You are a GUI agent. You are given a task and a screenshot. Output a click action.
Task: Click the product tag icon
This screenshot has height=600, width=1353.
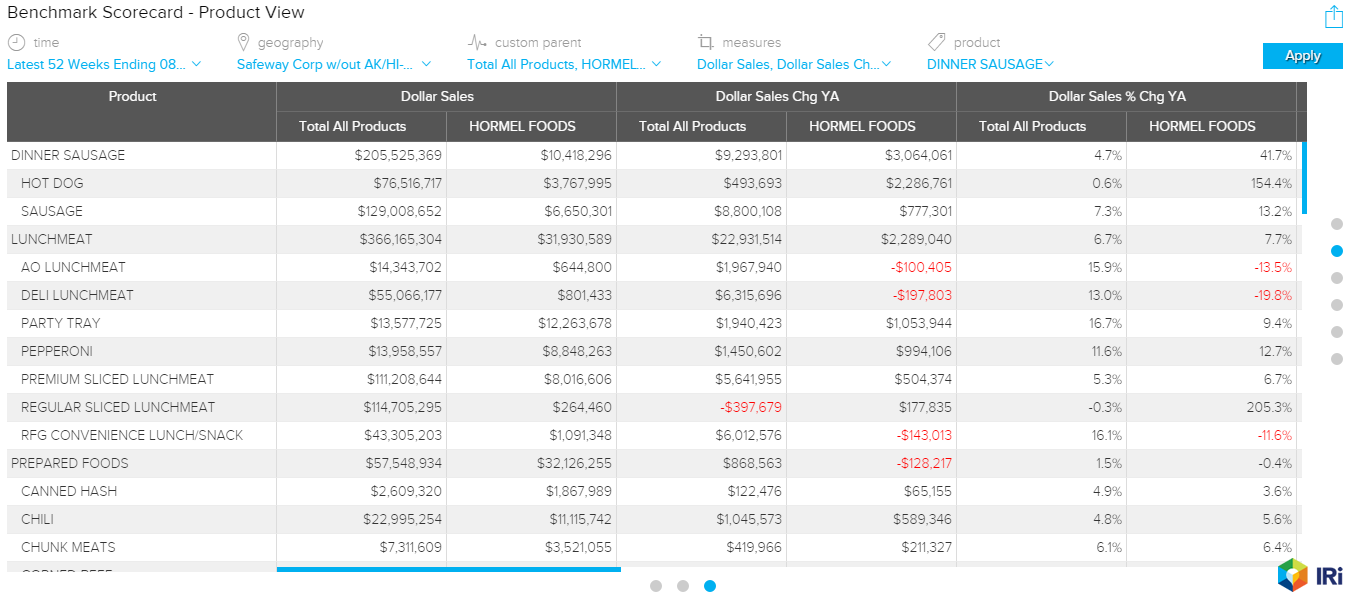pos(936,42)
